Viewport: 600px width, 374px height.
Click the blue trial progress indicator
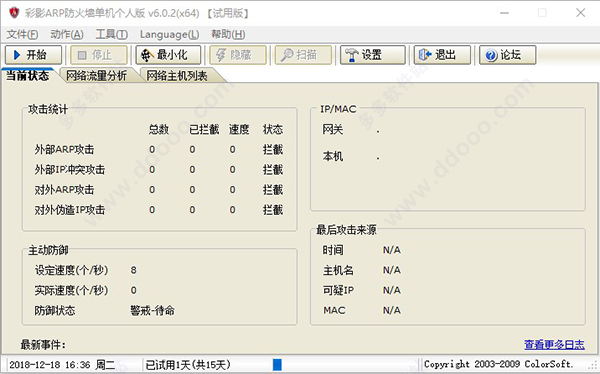[277, 364]
